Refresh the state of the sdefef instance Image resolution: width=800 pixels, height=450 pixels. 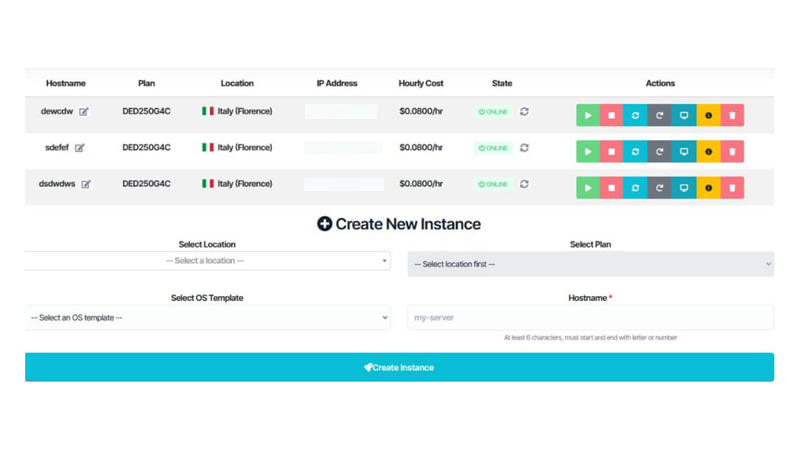point(524,148)
